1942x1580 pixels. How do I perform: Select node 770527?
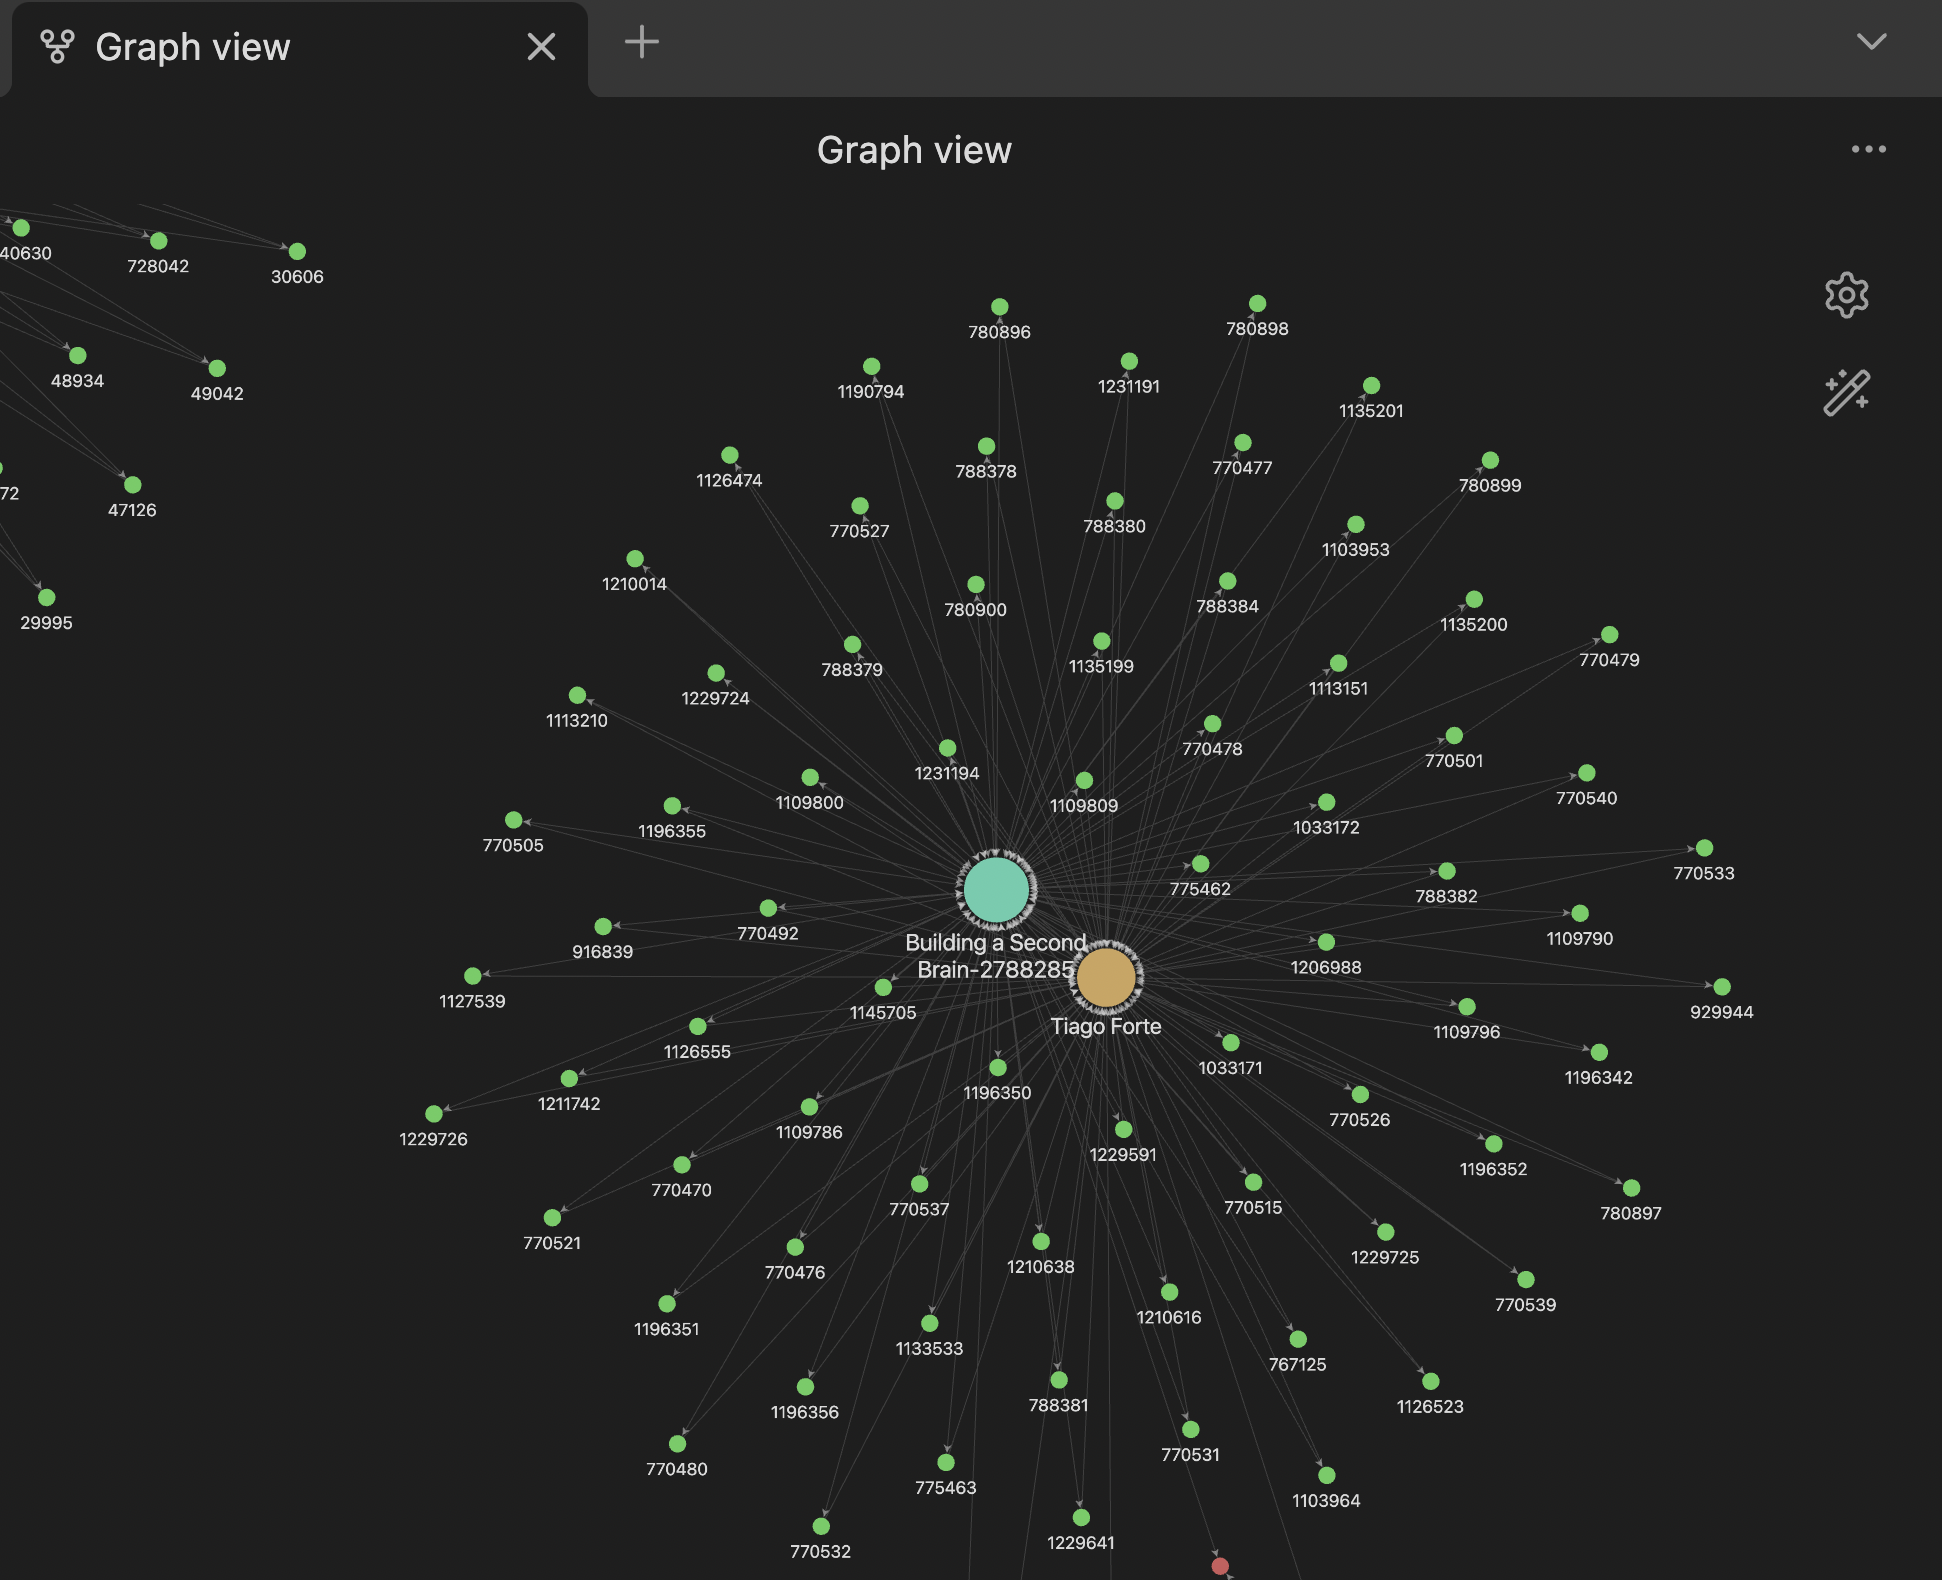pos(859,506)
